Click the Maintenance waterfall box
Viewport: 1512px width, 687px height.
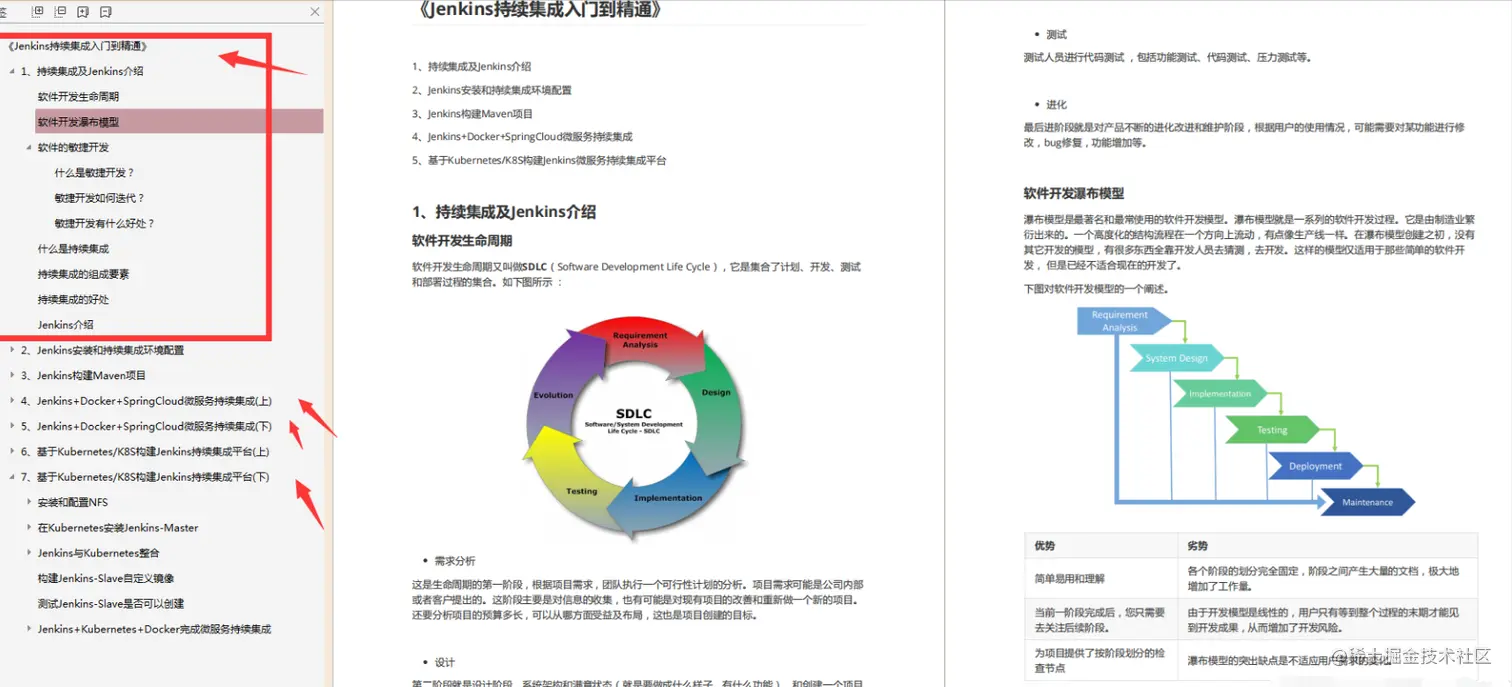click(1367, 502)
